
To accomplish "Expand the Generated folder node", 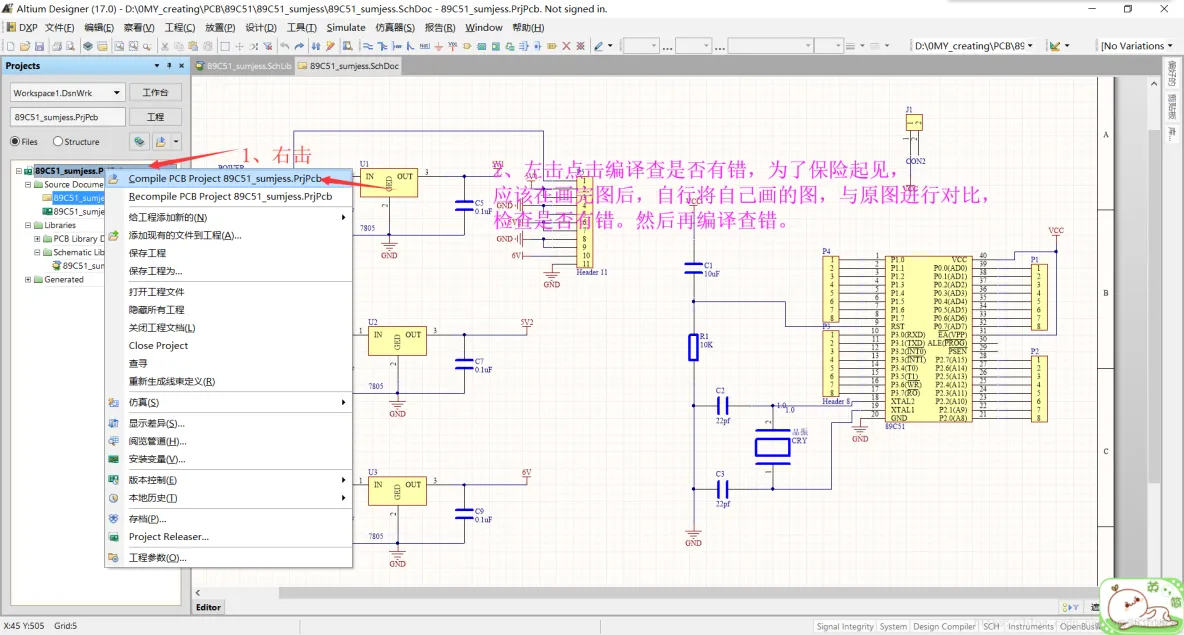I will (x=28, y=279).
